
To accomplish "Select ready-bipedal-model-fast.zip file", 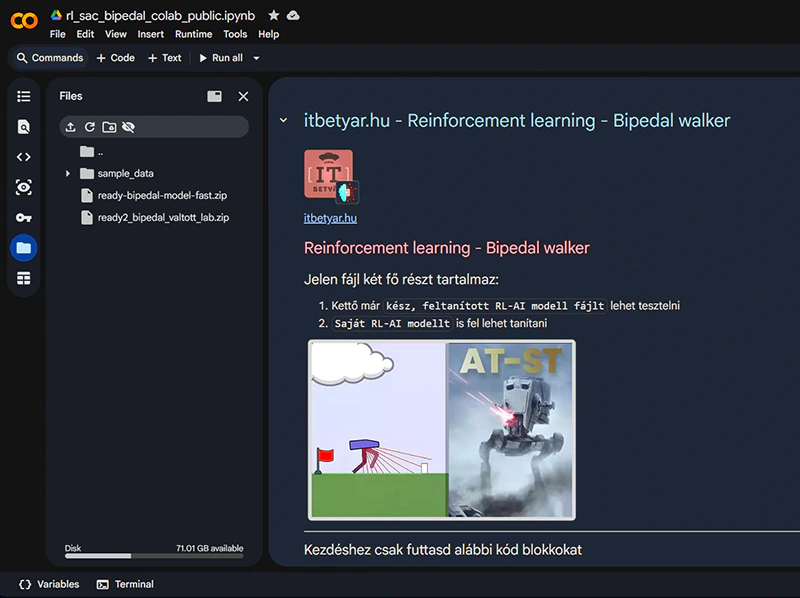I will 162,195.
